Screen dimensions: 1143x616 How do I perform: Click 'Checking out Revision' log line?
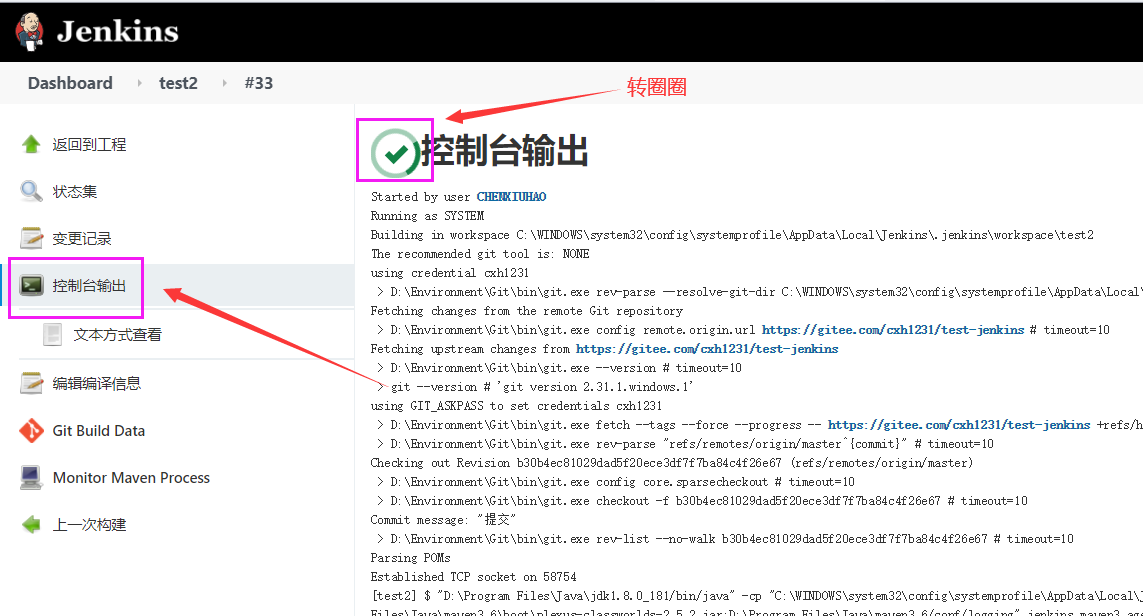coord(671,463)
